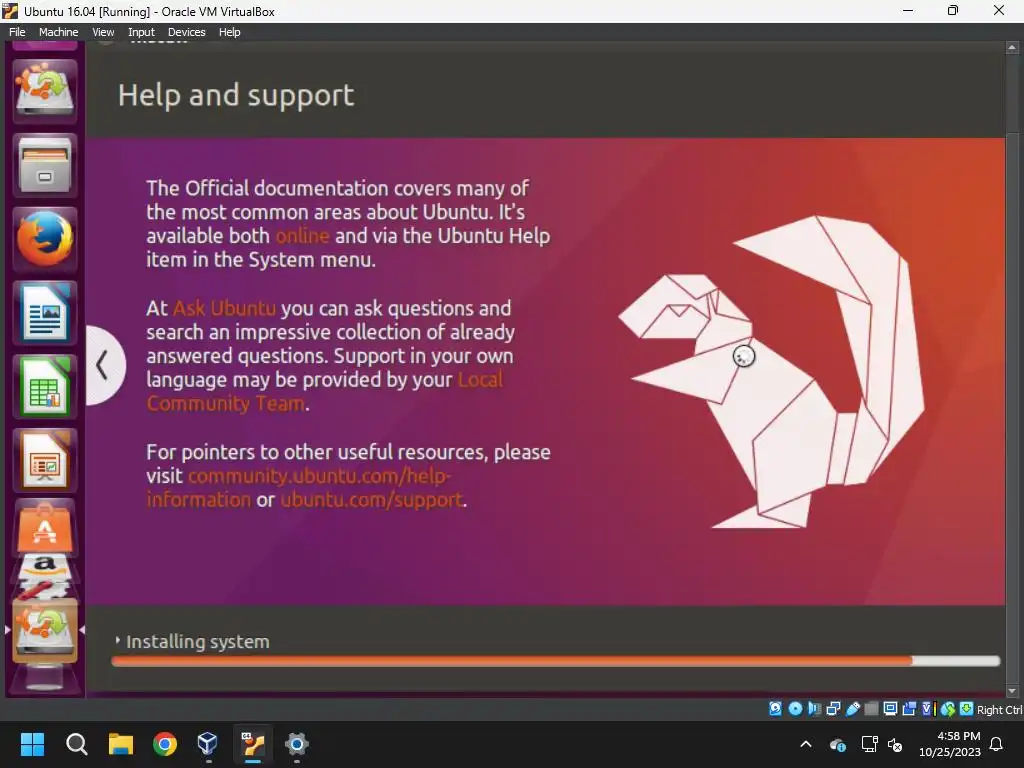Click the hard disk activity indicator
Viewport: 1024px width, 768px height.
(x=775, y=709)
